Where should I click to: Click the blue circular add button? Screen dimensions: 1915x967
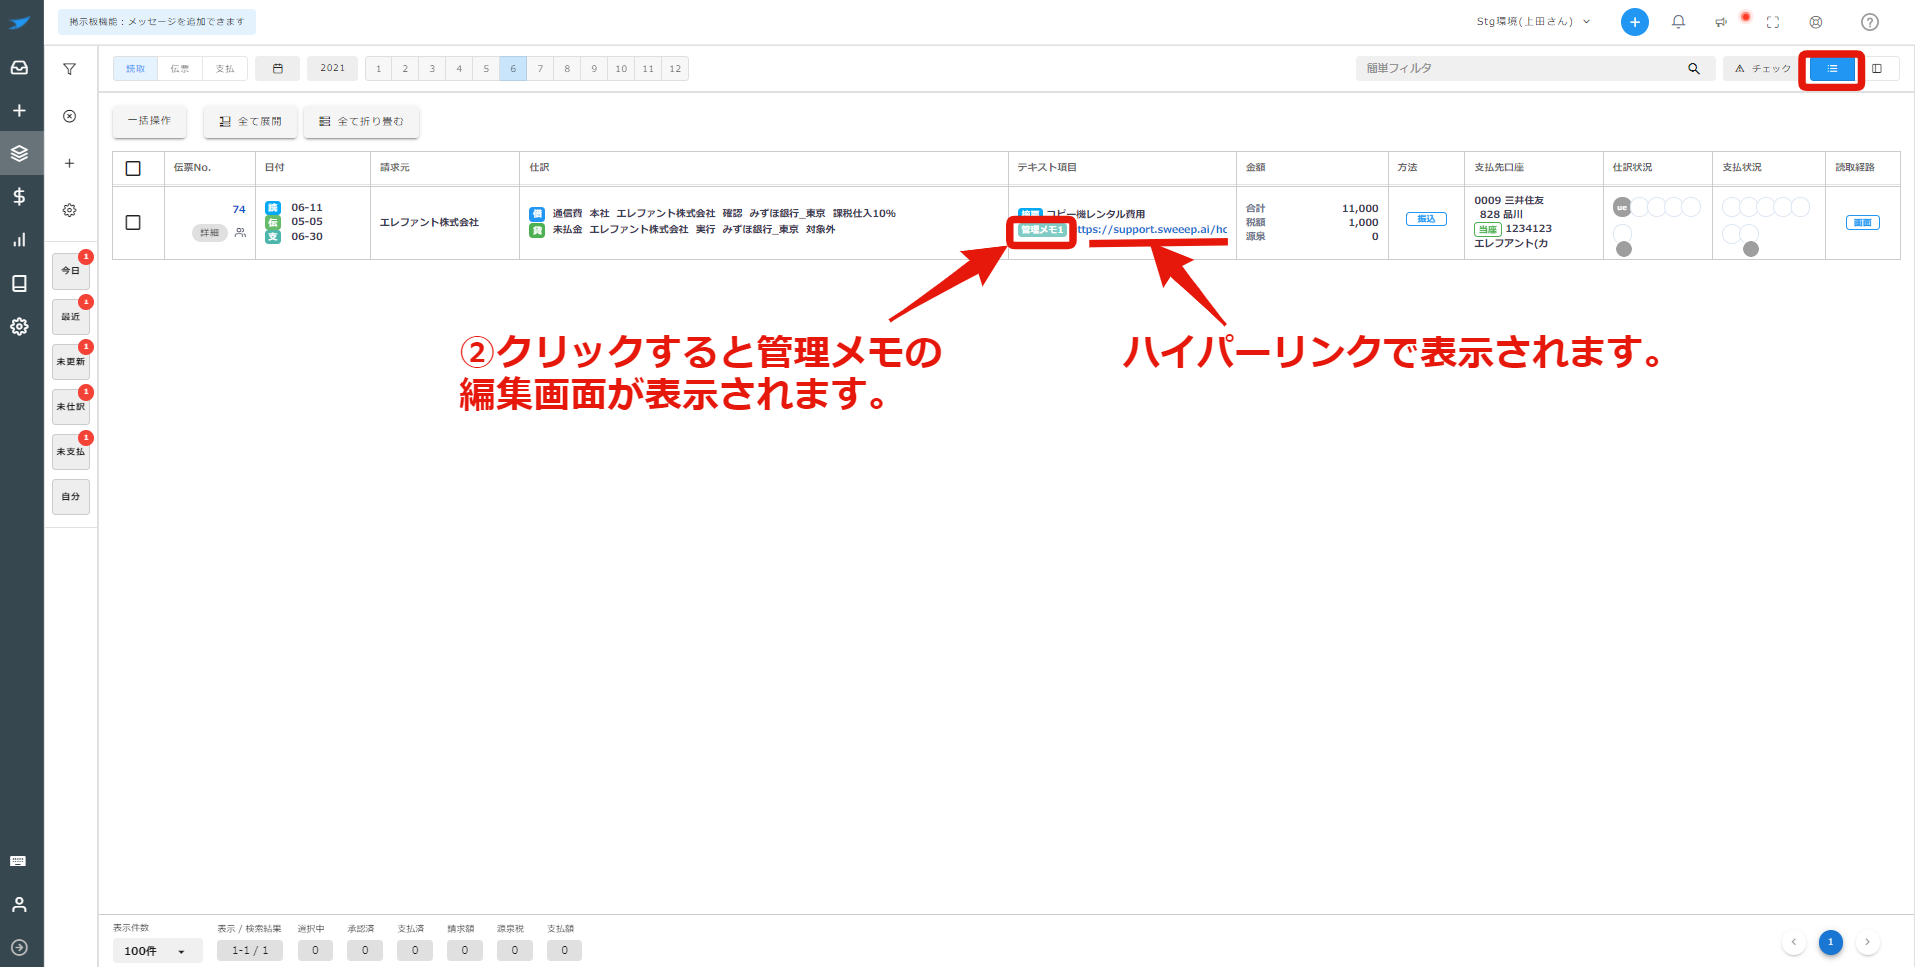1634,22
